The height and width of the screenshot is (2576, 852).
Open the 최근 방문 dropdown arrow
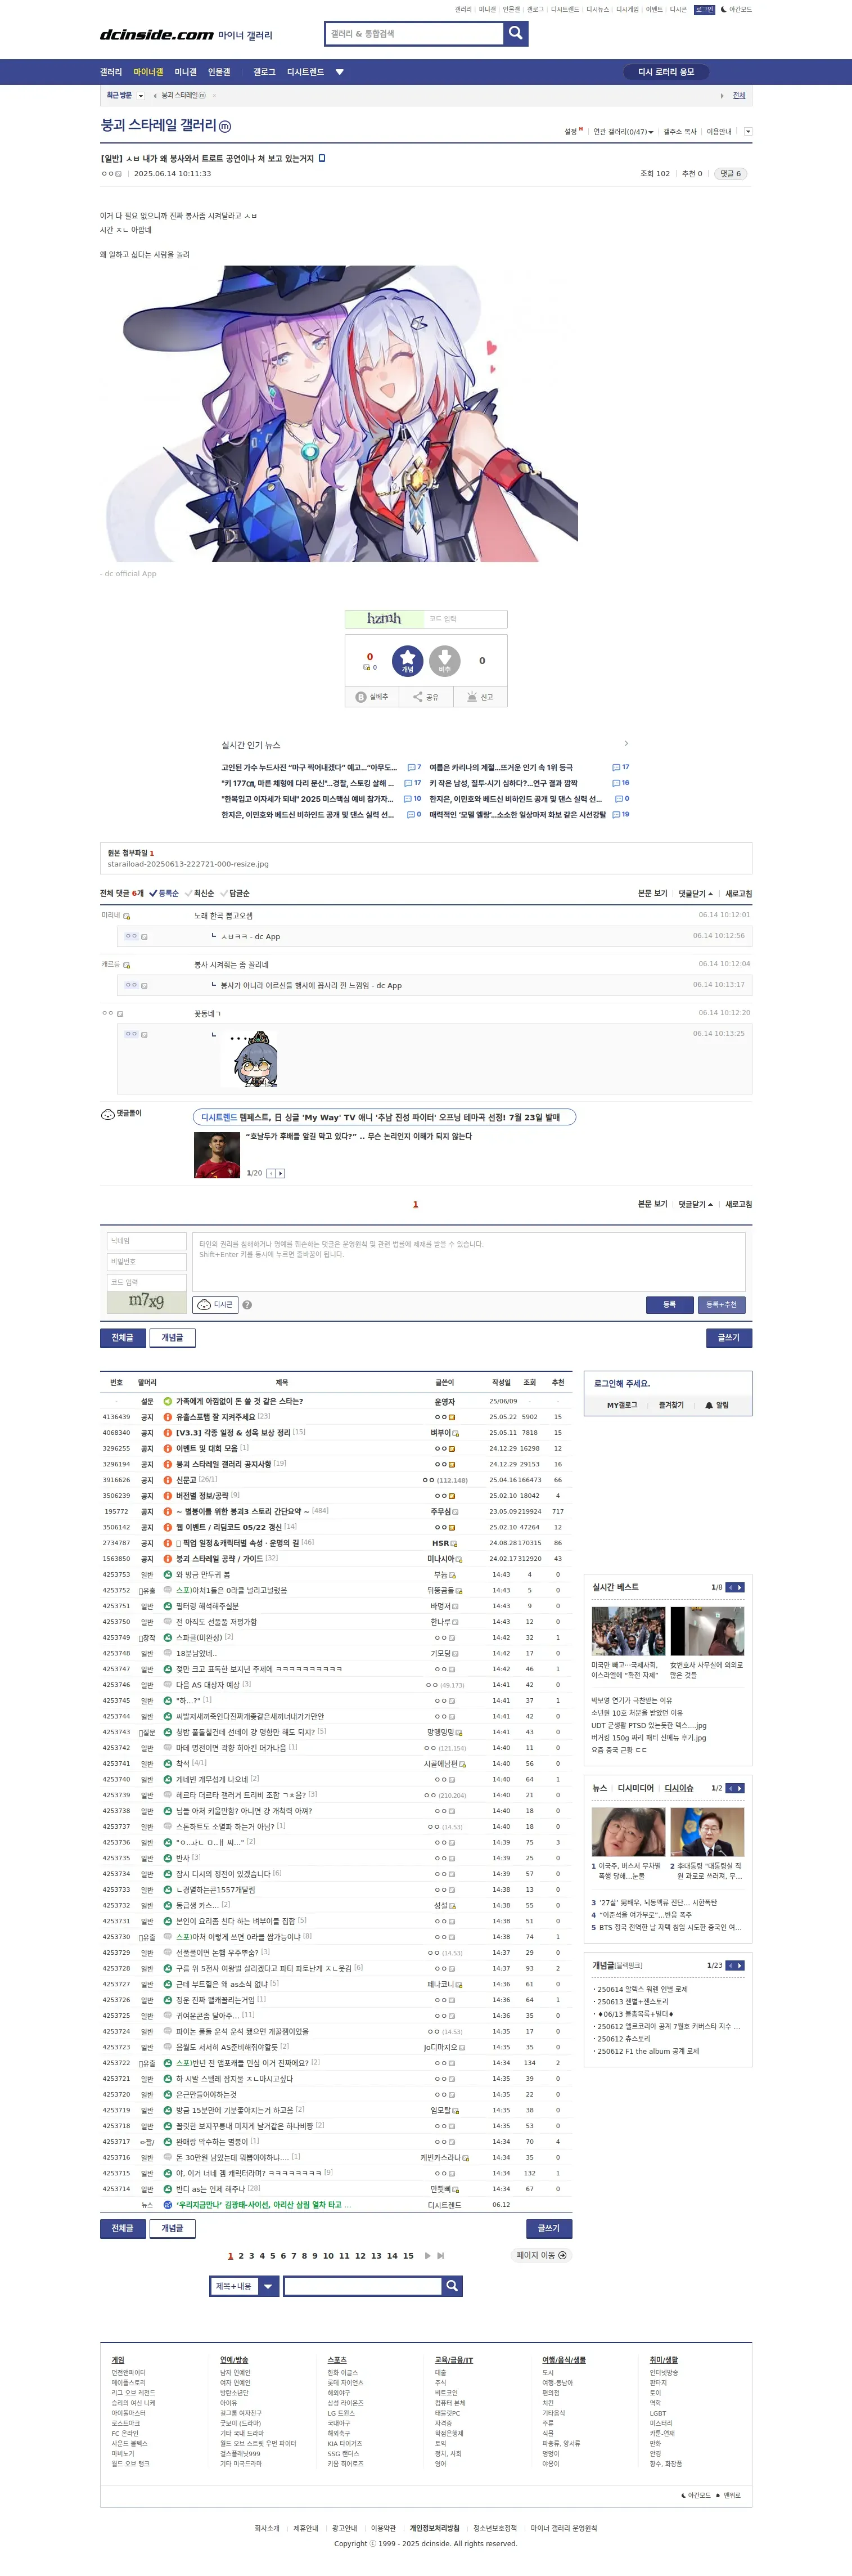click(x=141, y=96)
